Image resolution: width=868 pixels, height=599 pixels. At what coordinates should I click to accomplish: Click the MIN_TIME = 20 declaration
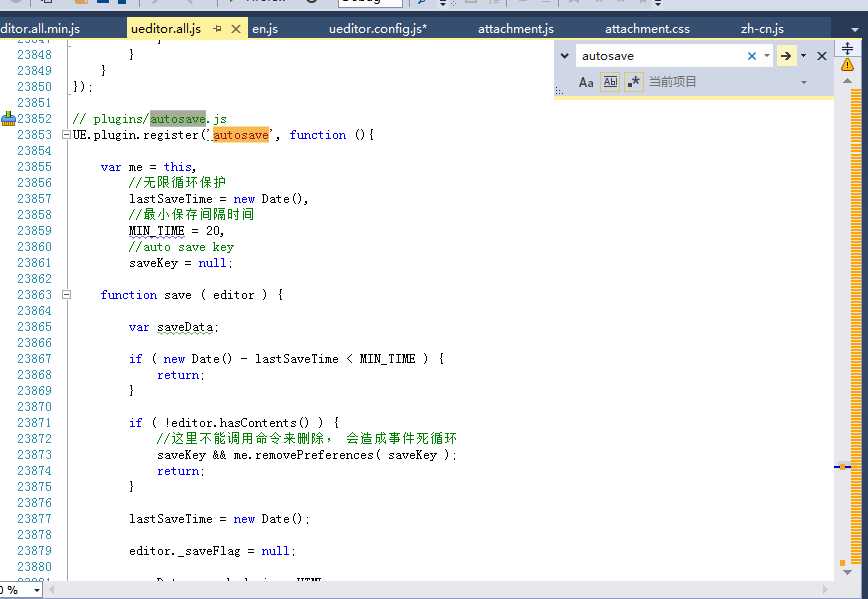click(x=176, y=231)
